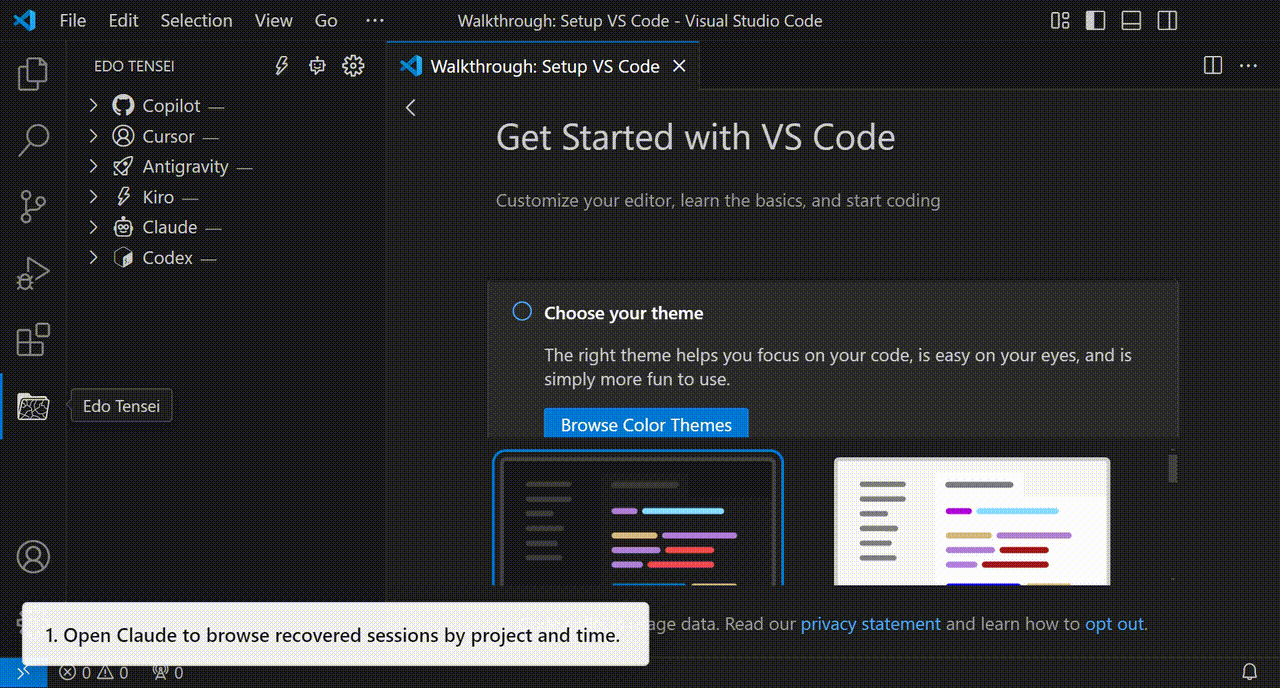The height and width of the screenshot is (688, 1280).
Task: Click the lightning bolt icon in Edo Tensei header
Action: (x=282, y=66)
